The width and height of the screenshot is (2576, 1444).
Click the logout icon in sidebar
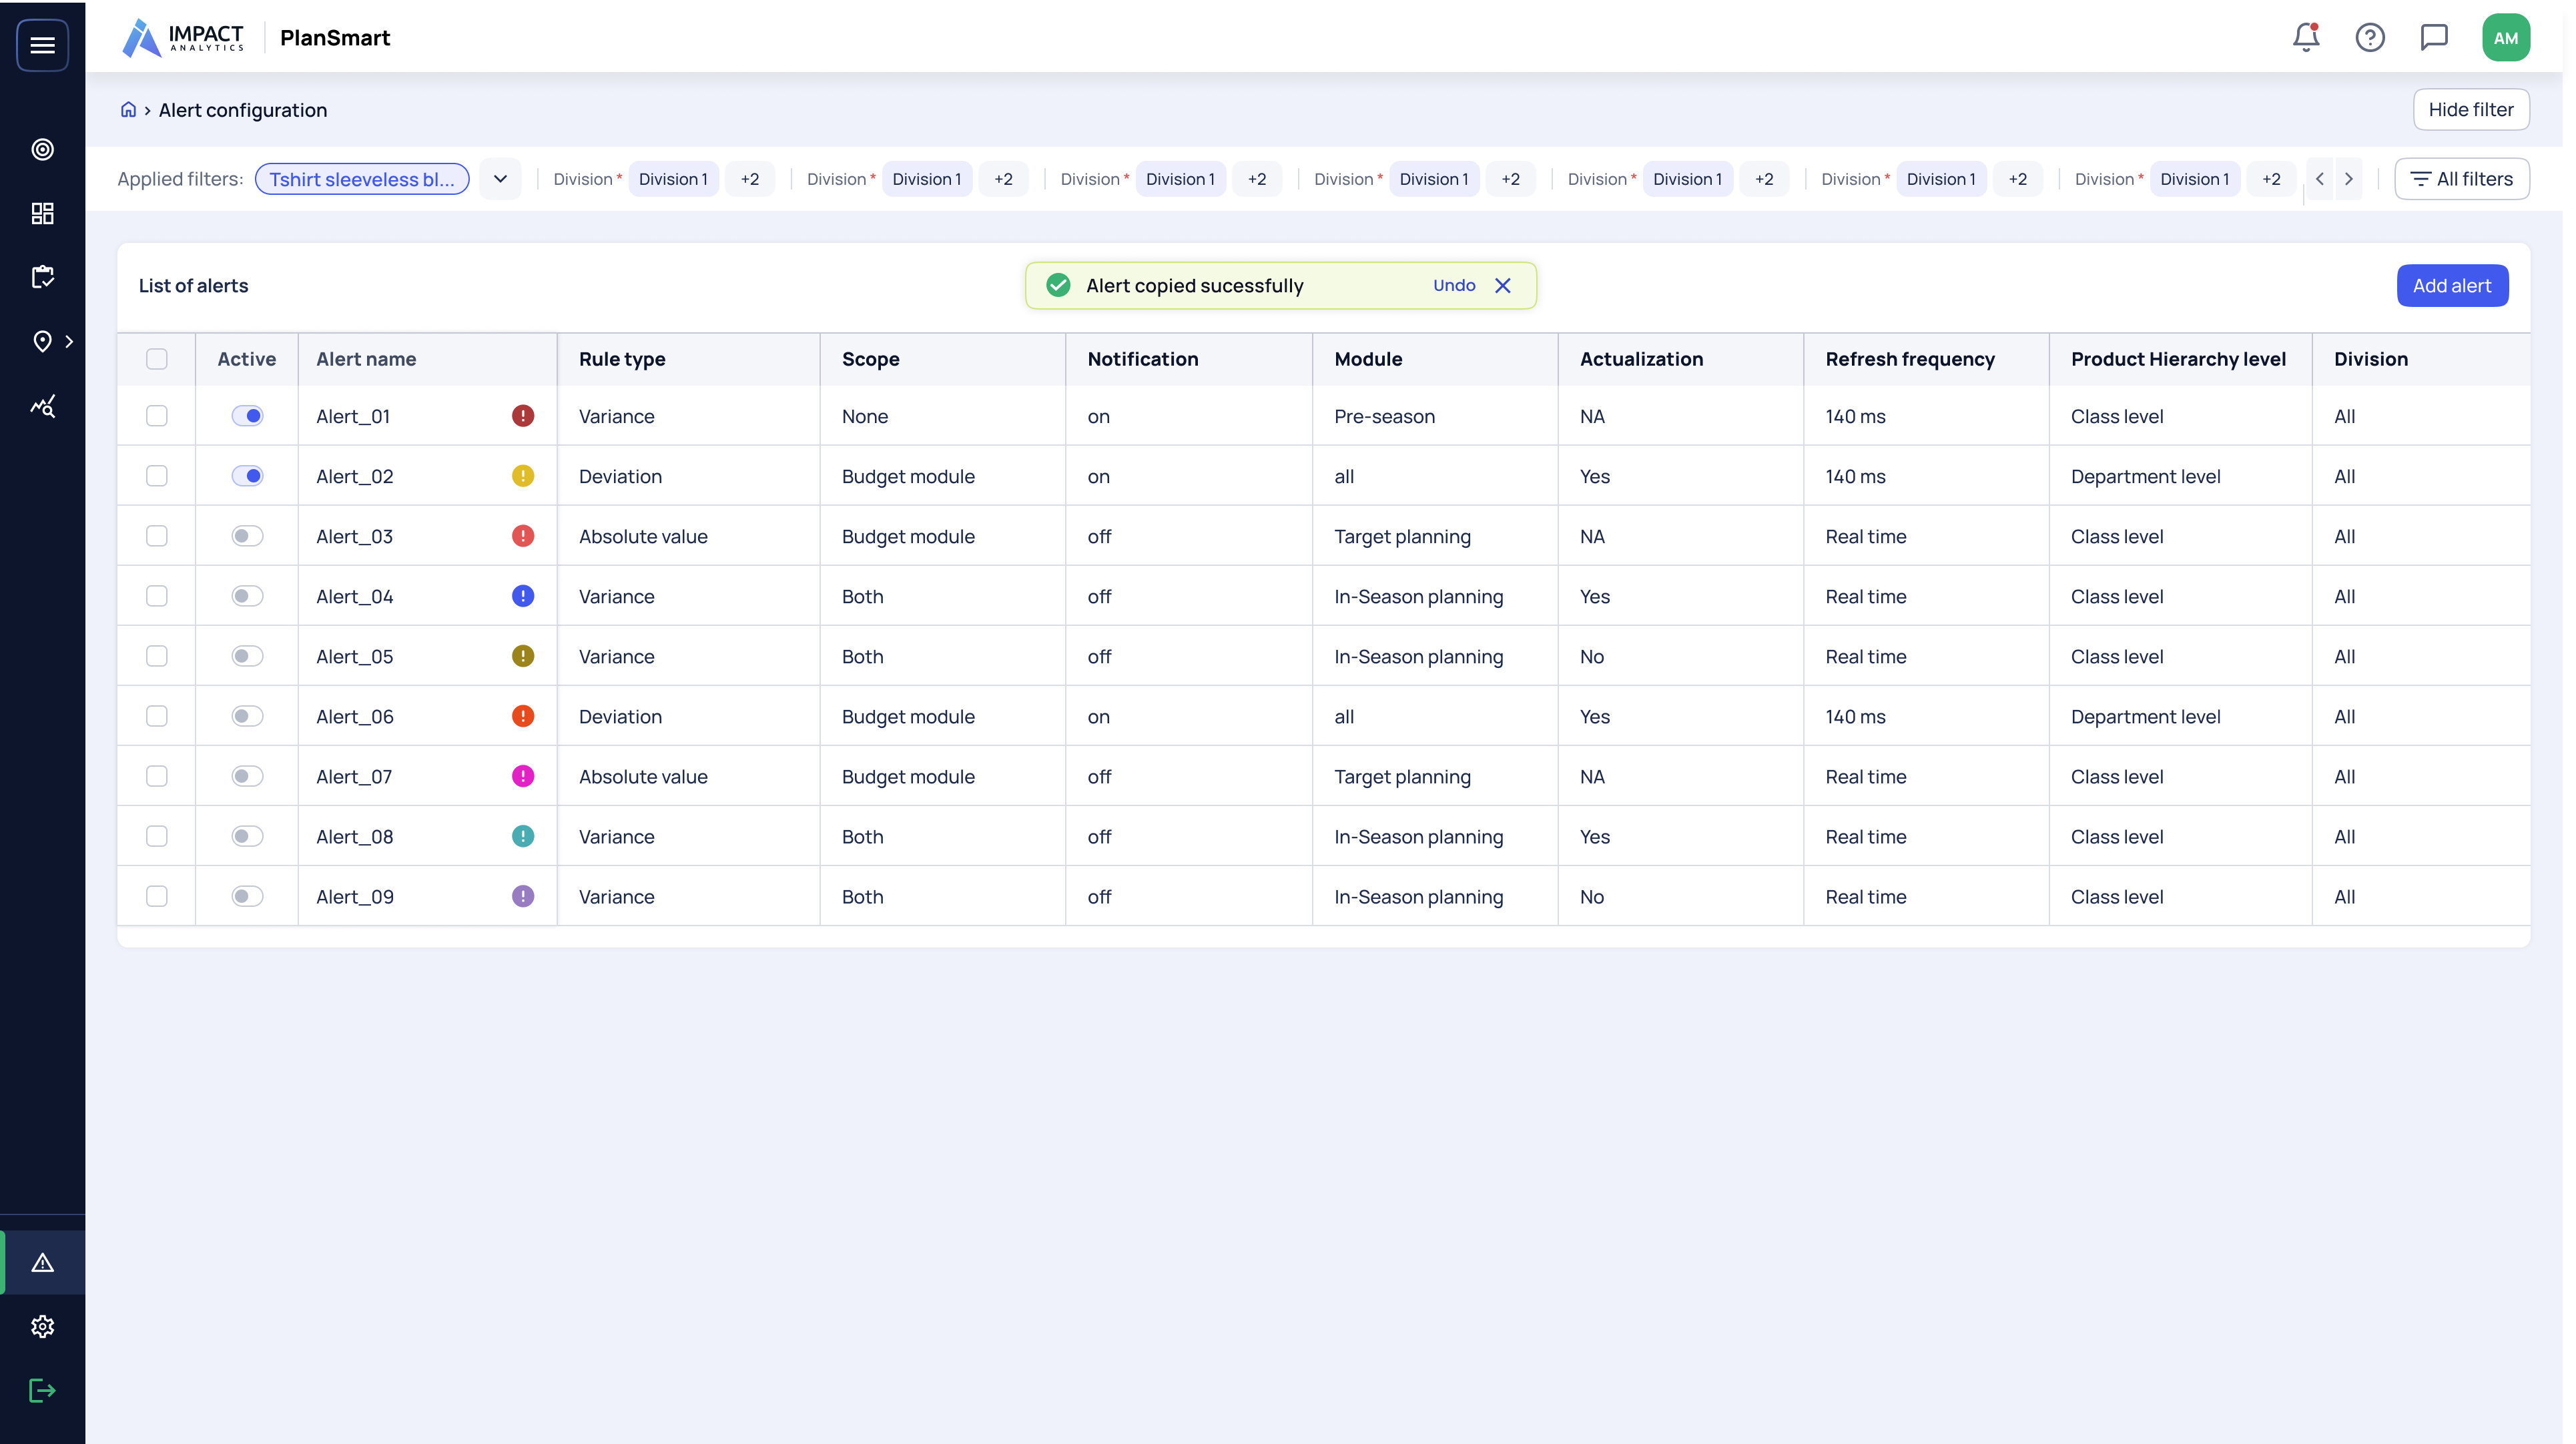click(x=42, y=1391)
